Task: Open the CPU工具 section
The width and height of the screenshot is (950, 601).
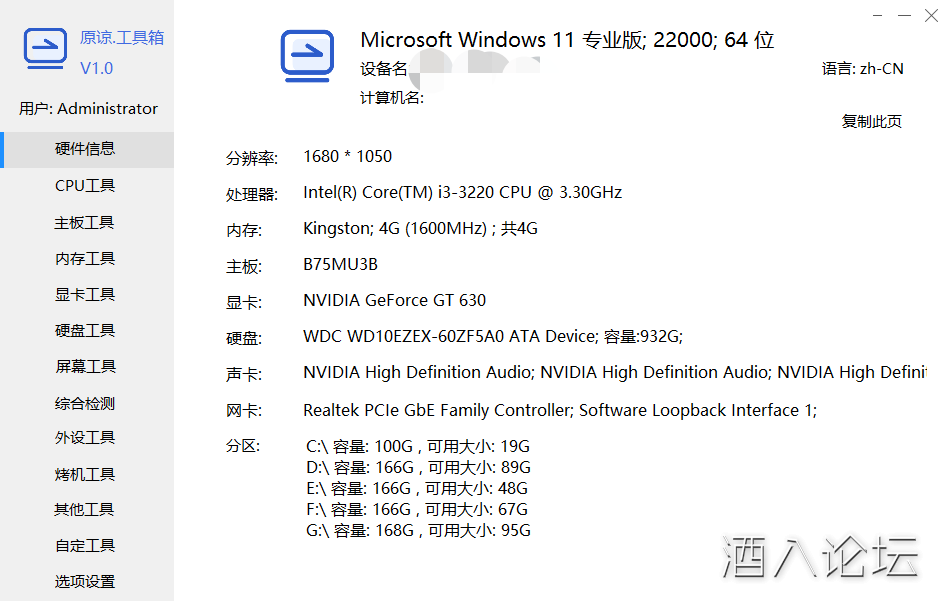Action: 84,185
